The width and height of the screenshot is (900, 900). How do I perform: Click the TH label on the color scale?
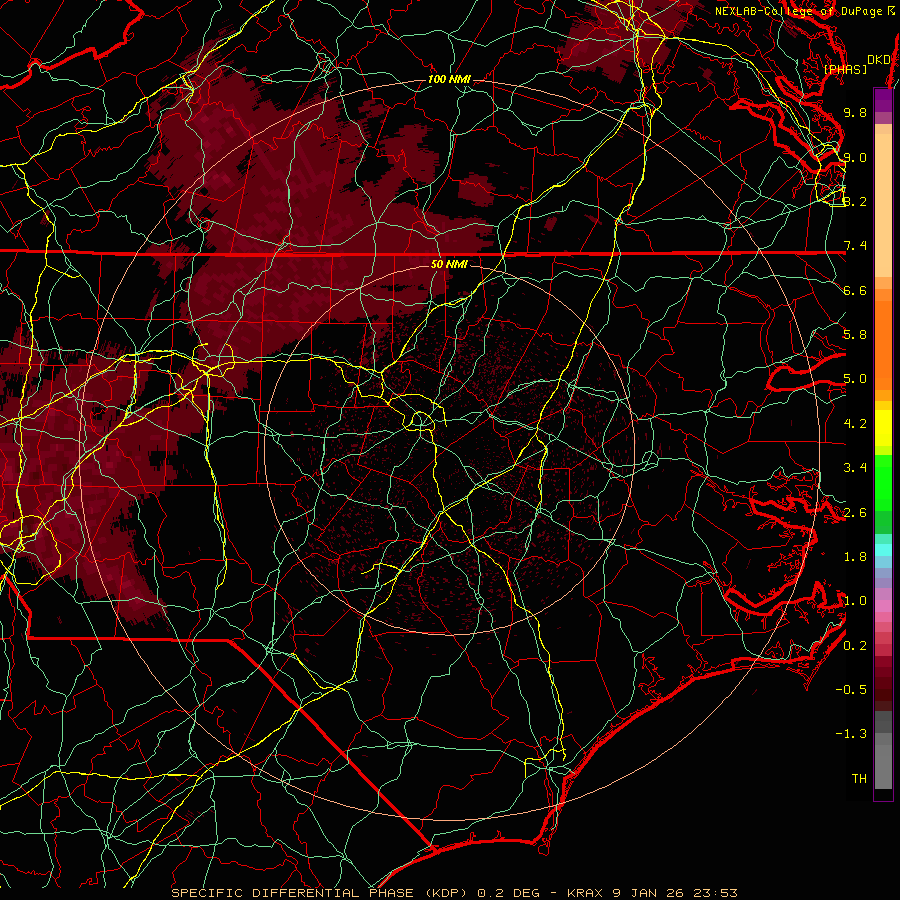click(859, 779)
